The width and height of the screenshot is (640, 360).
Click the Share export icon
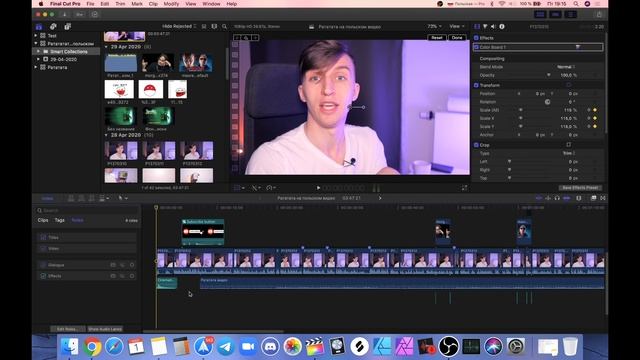(599, 14)
